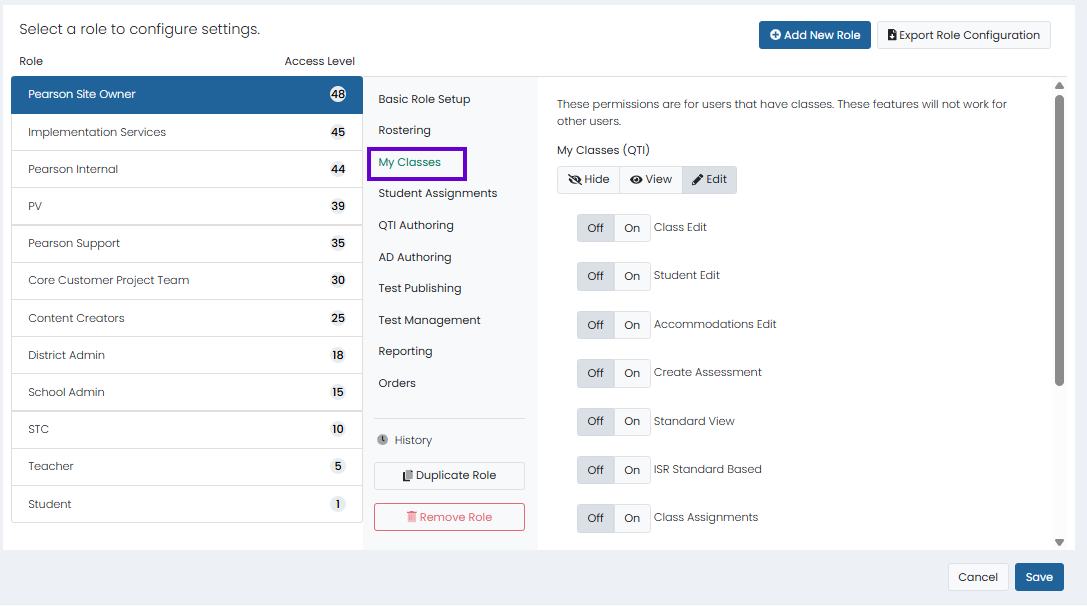Select the Pearson Site Owner role
This screenshot has width=1087, height=606.
187,95
